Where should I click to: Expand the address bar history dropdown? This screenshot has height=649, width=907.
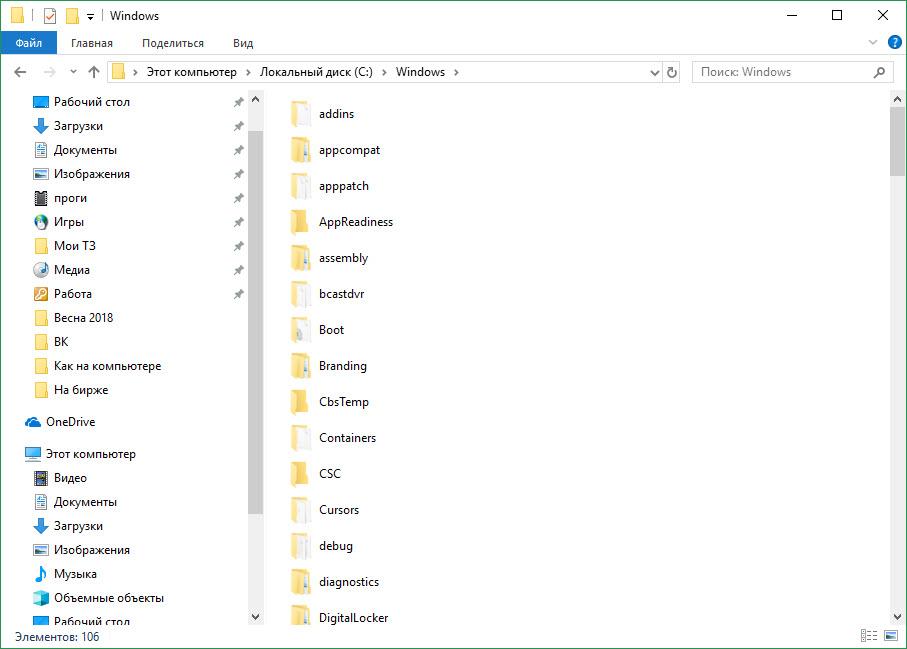click(654, 72)
